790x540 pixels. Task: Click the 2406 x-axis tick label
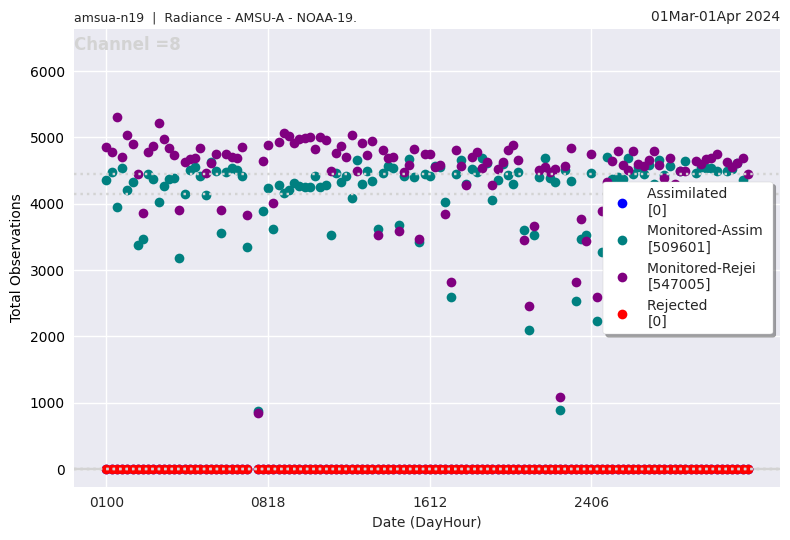[x=591, y=503]
